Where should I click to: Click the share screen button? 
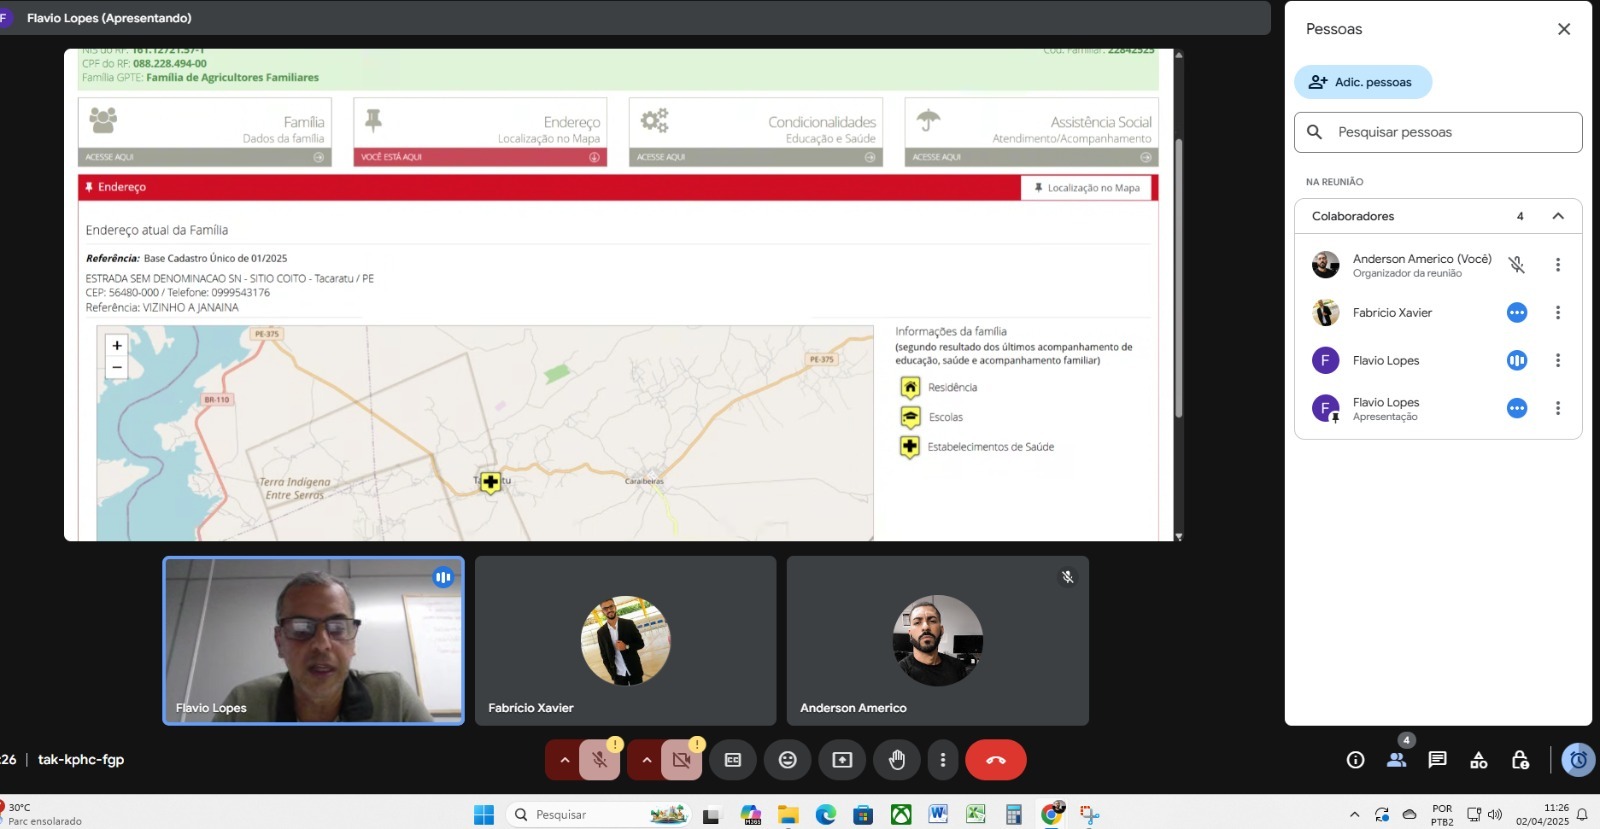pyautogui.click(x=842, y=760)
